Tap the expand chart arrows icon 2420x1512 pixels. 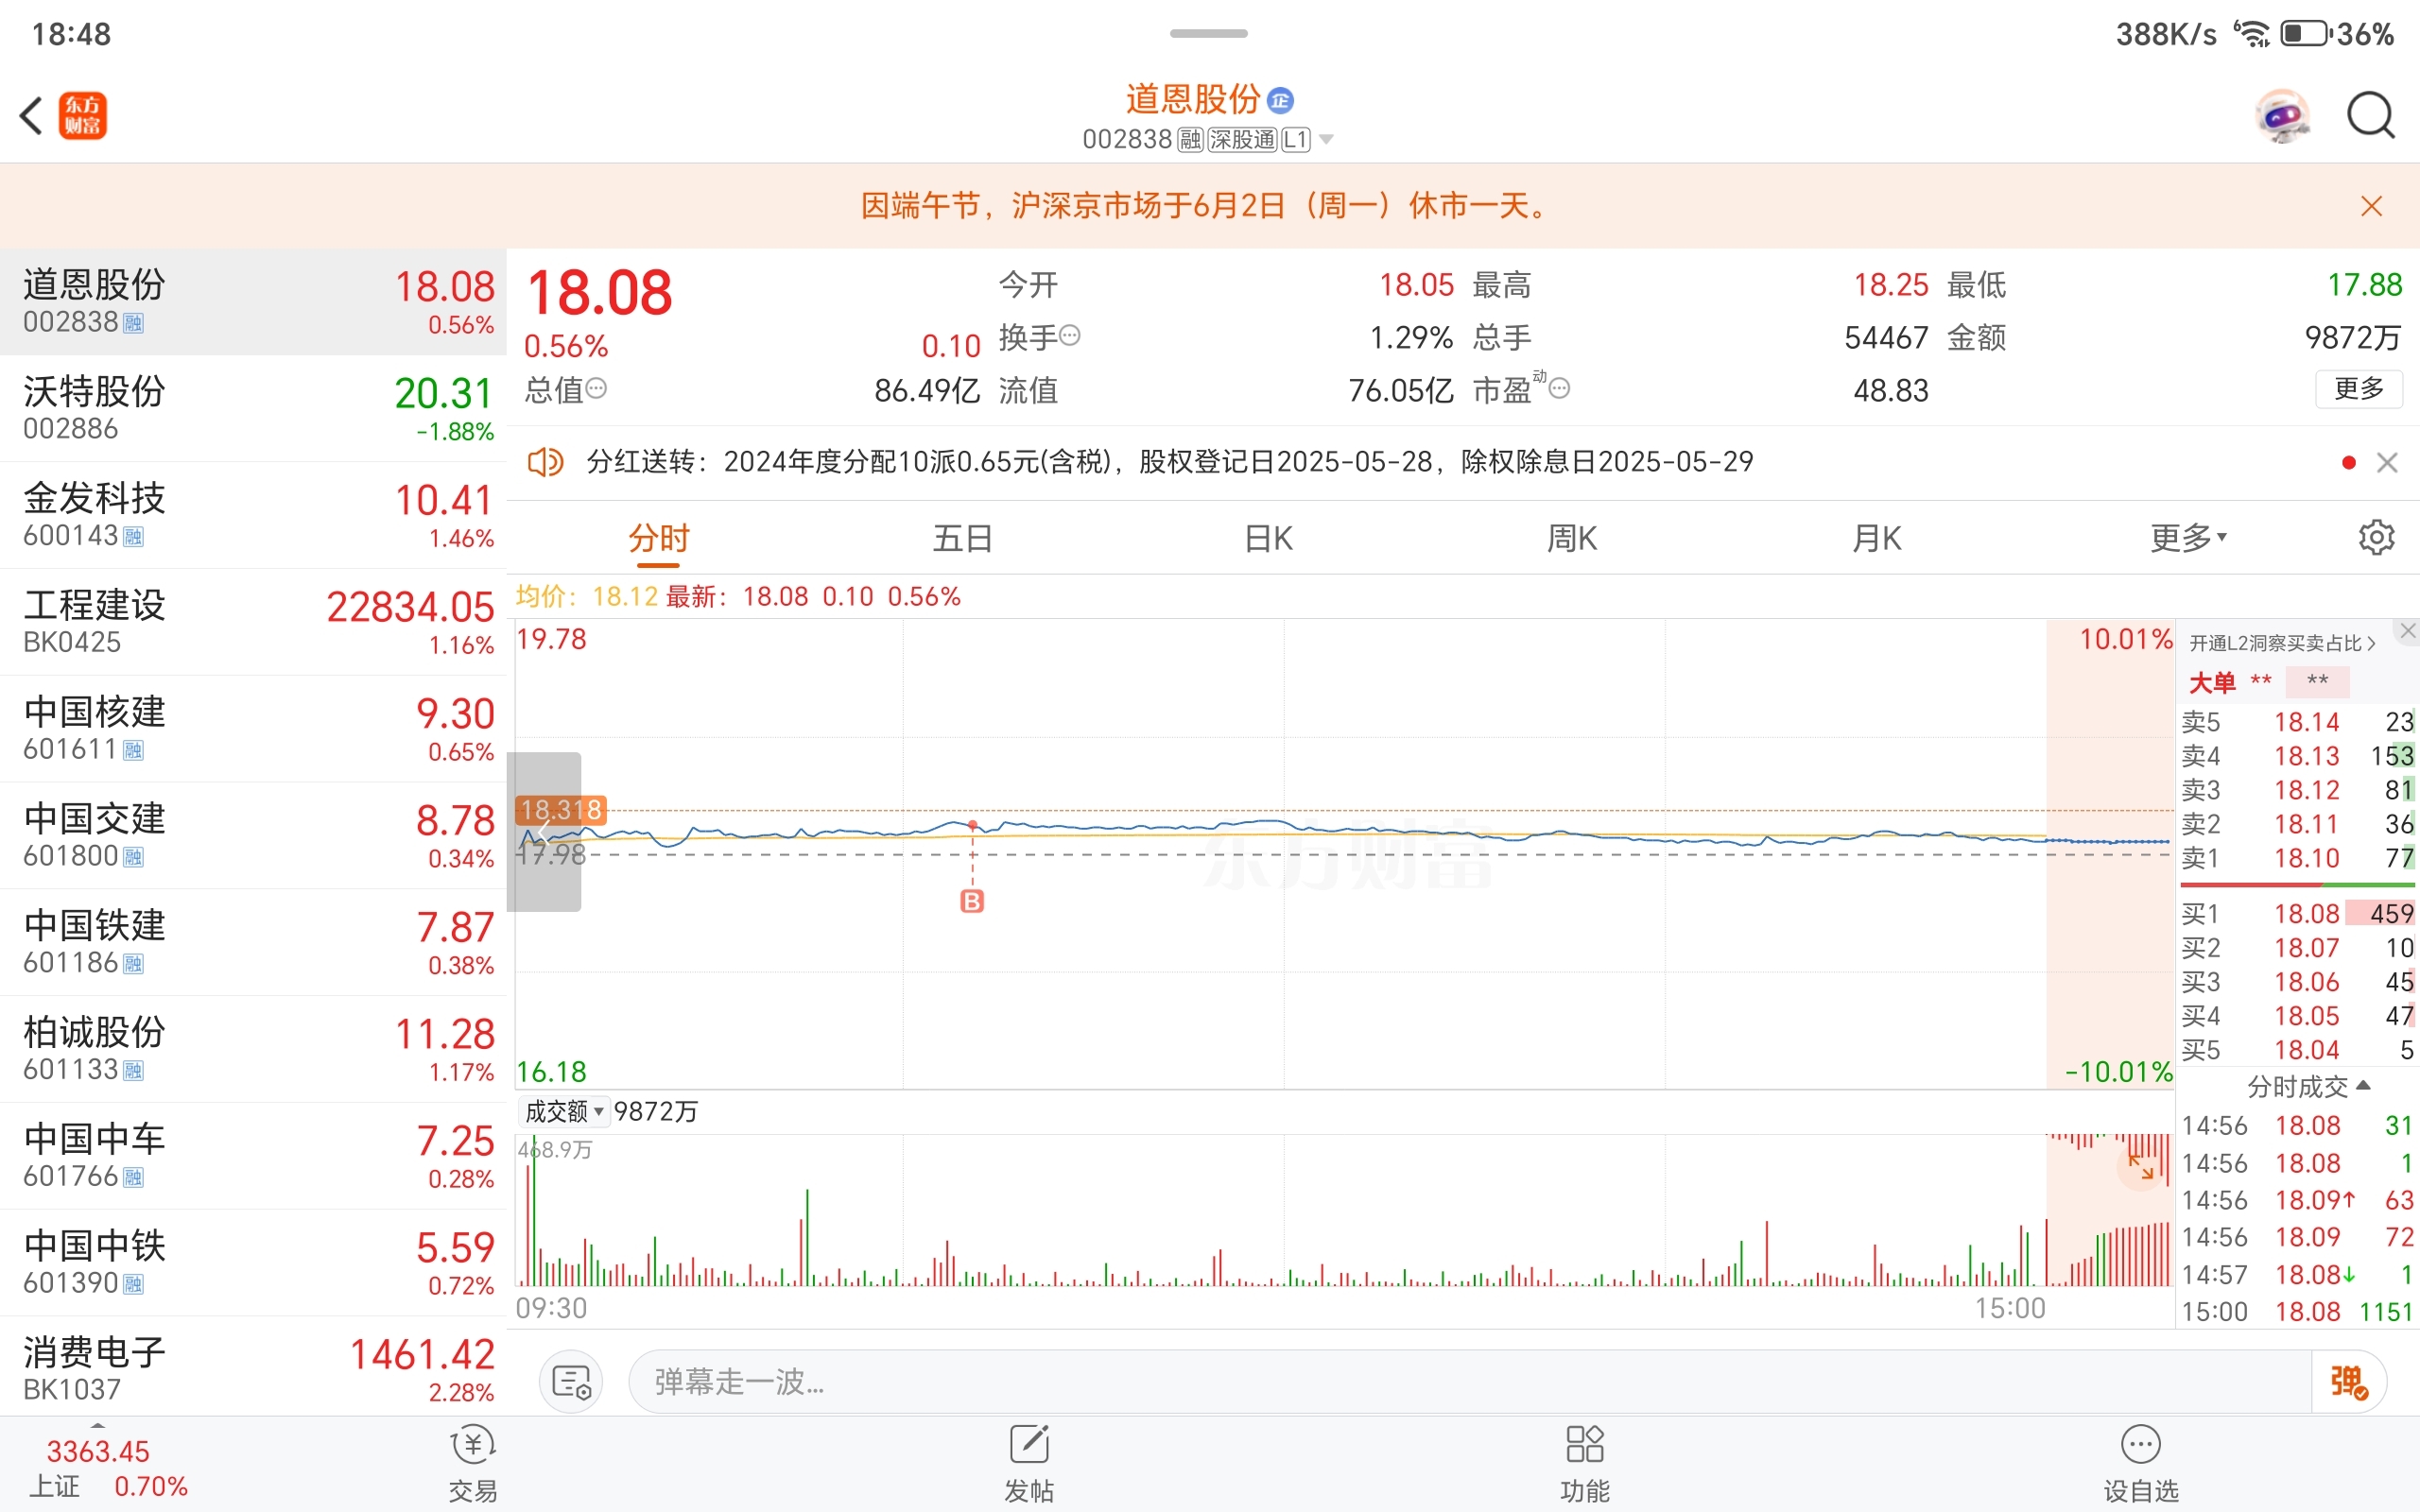pos(2141,1166)
